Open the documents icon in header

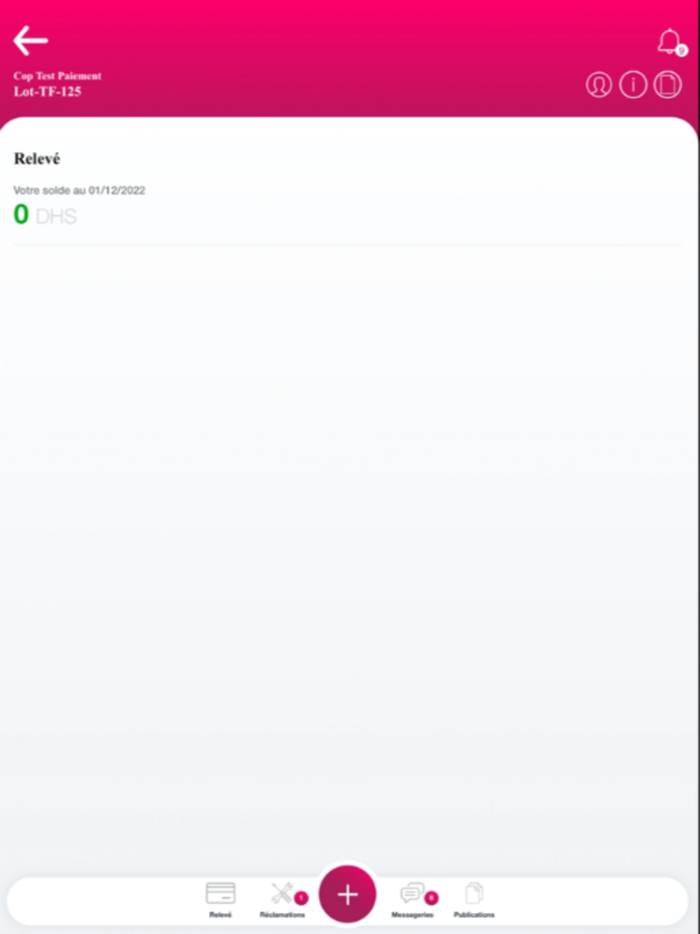tap(667, 85)
